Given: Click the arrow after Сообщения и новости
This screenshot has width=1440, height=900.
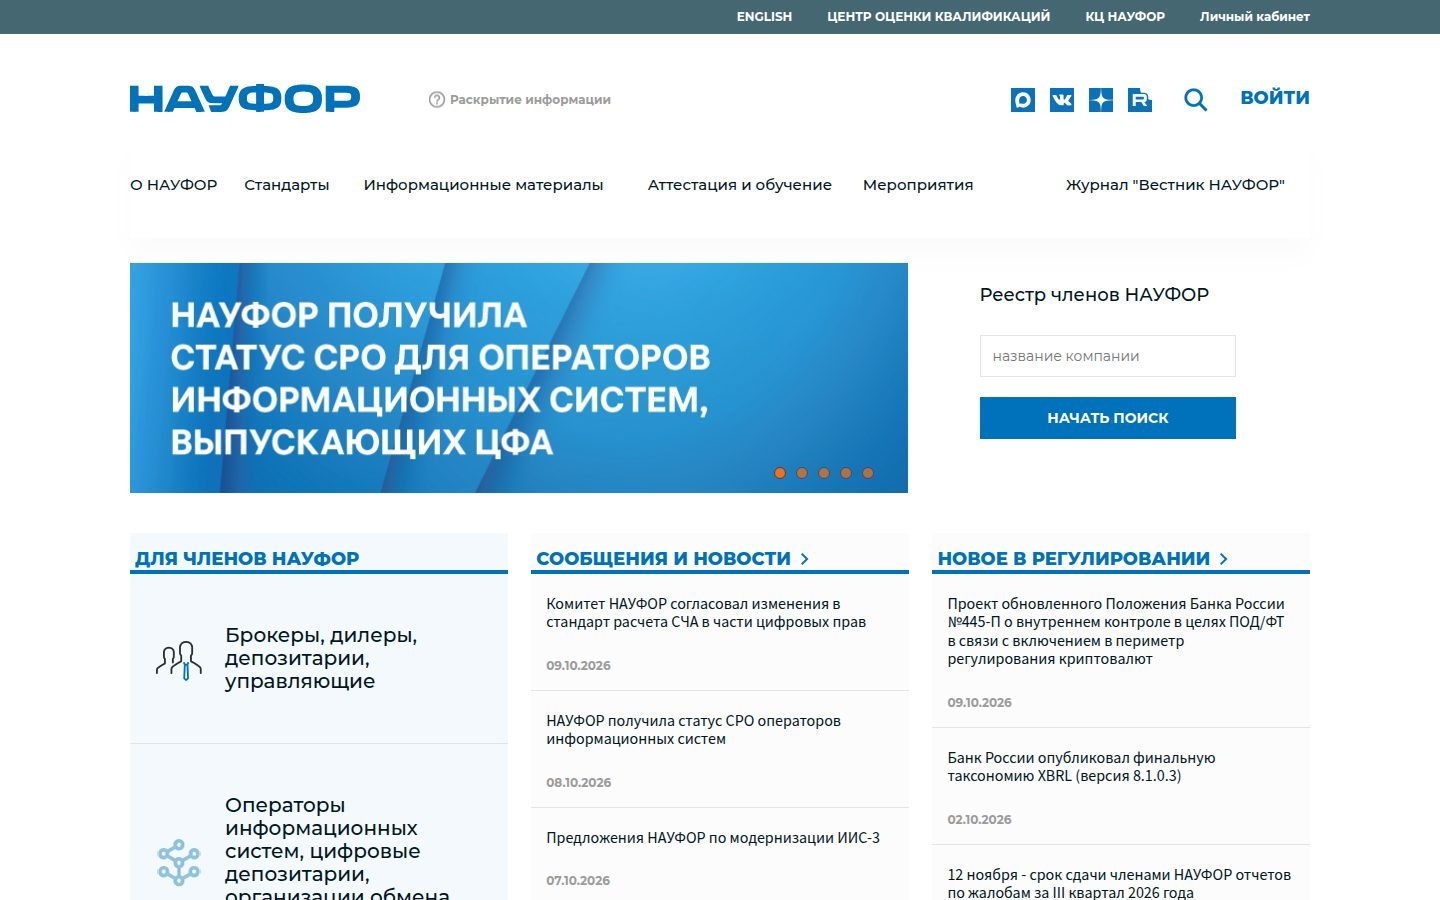Looking at the screenshot, I should click(805, 559).
